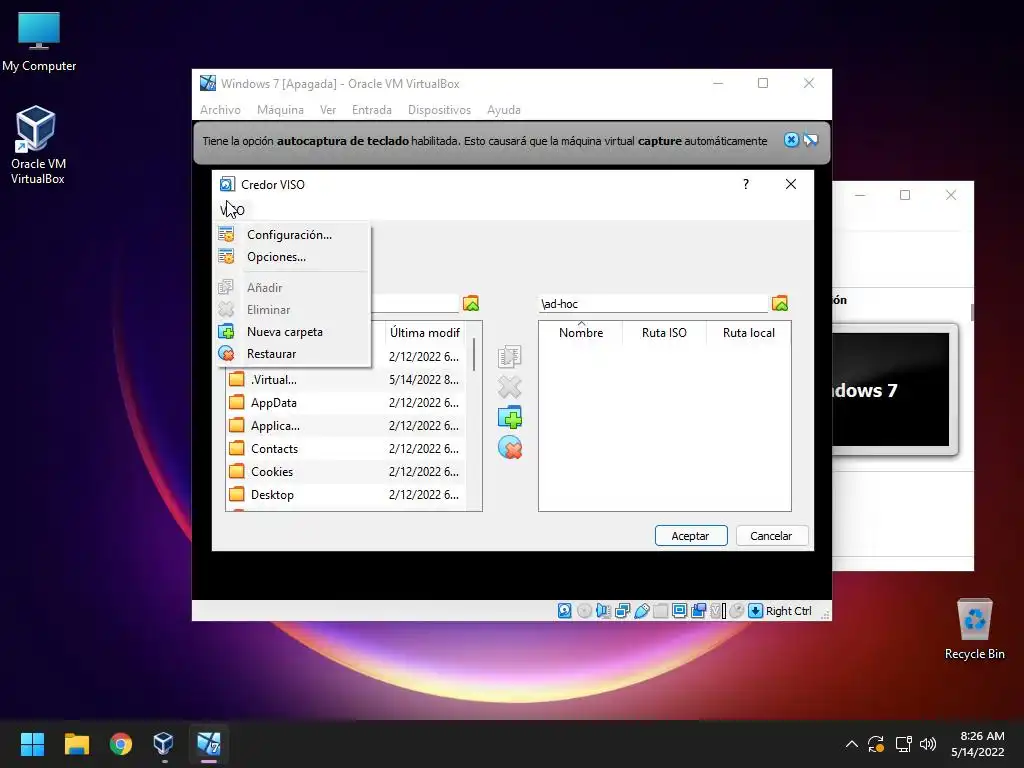Click the go-up folder icon beside host path

point(471,303)
